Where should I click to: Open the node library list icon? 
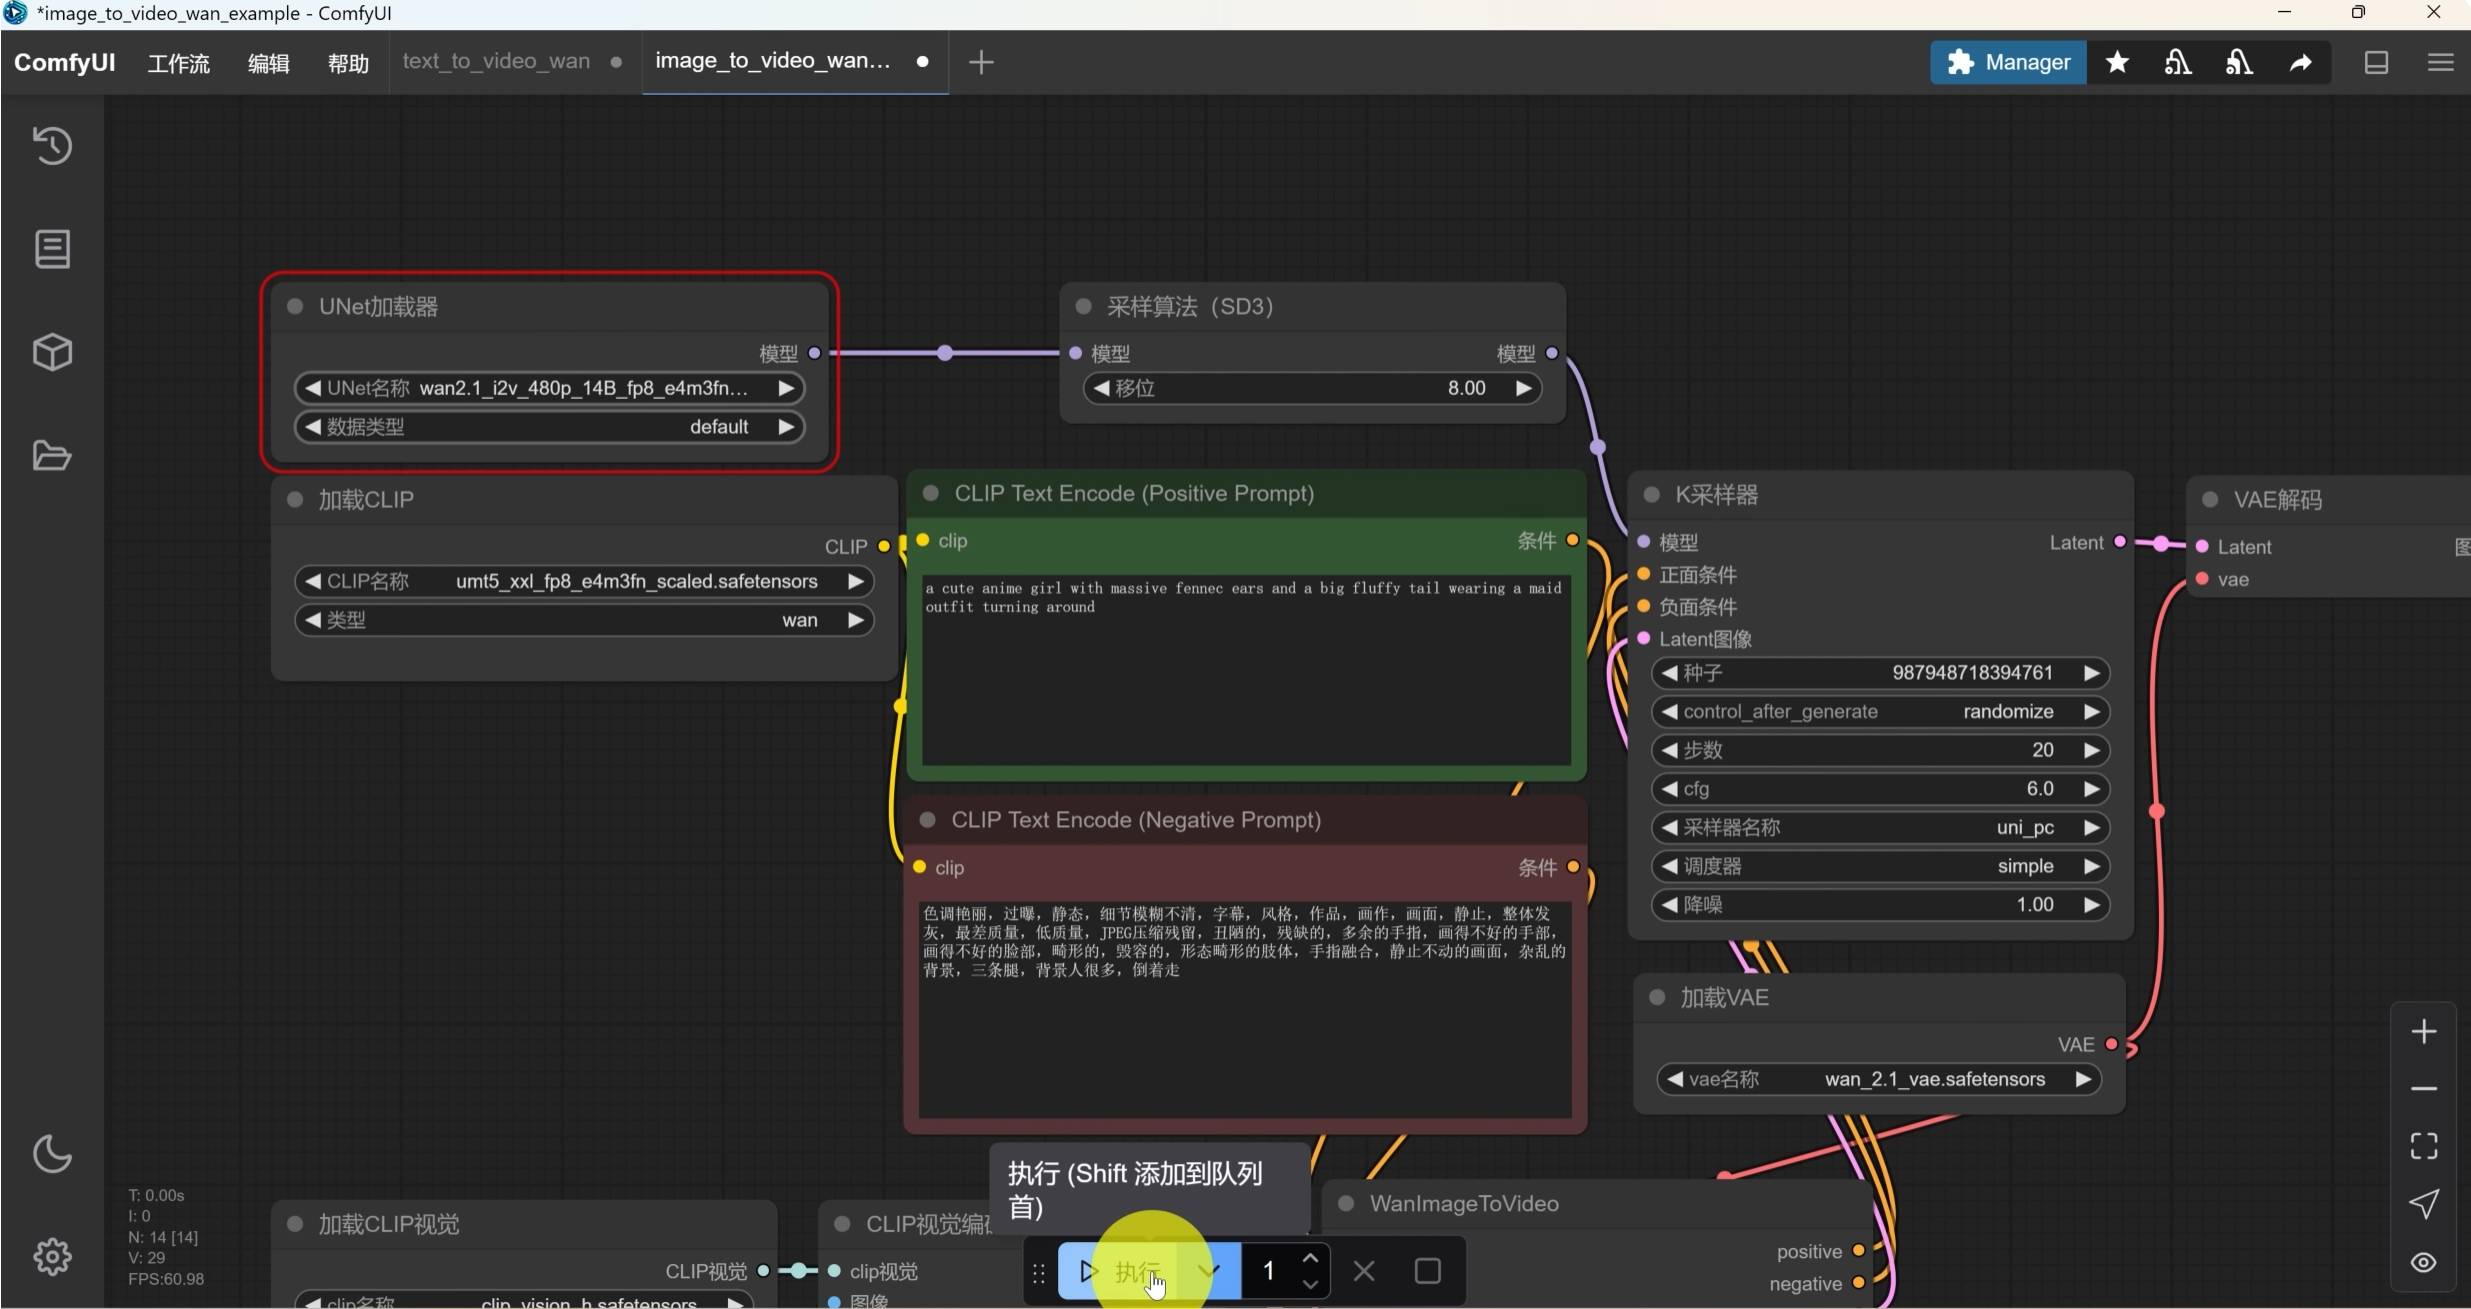[x=52, y=249]
